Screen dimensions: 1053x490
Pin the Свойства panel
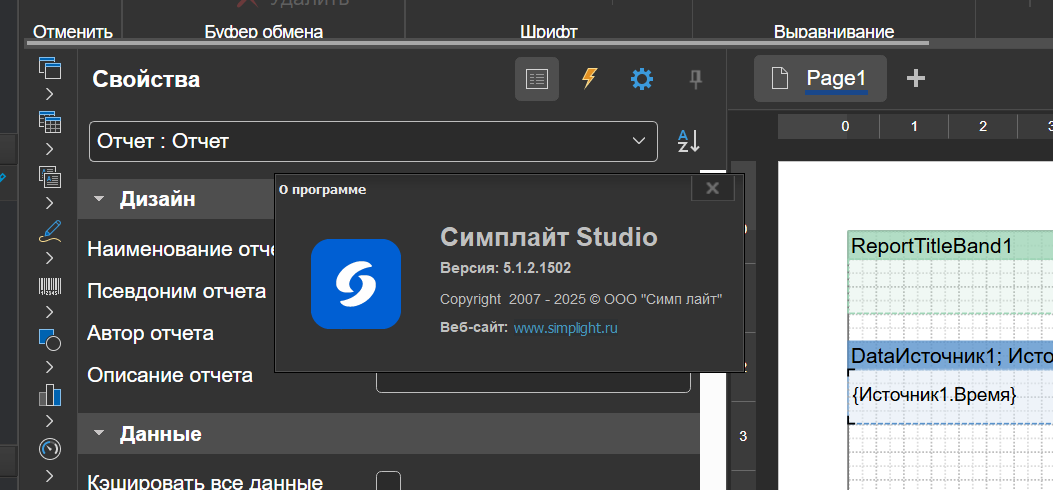coord(695,79)
